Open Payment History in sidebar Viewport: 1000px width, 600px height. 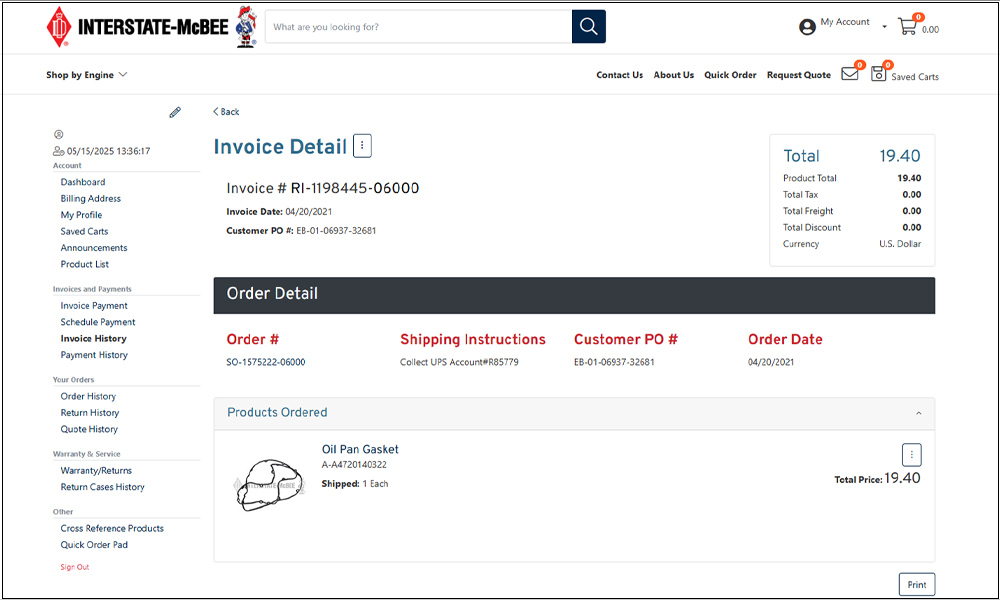click(94, 355)
